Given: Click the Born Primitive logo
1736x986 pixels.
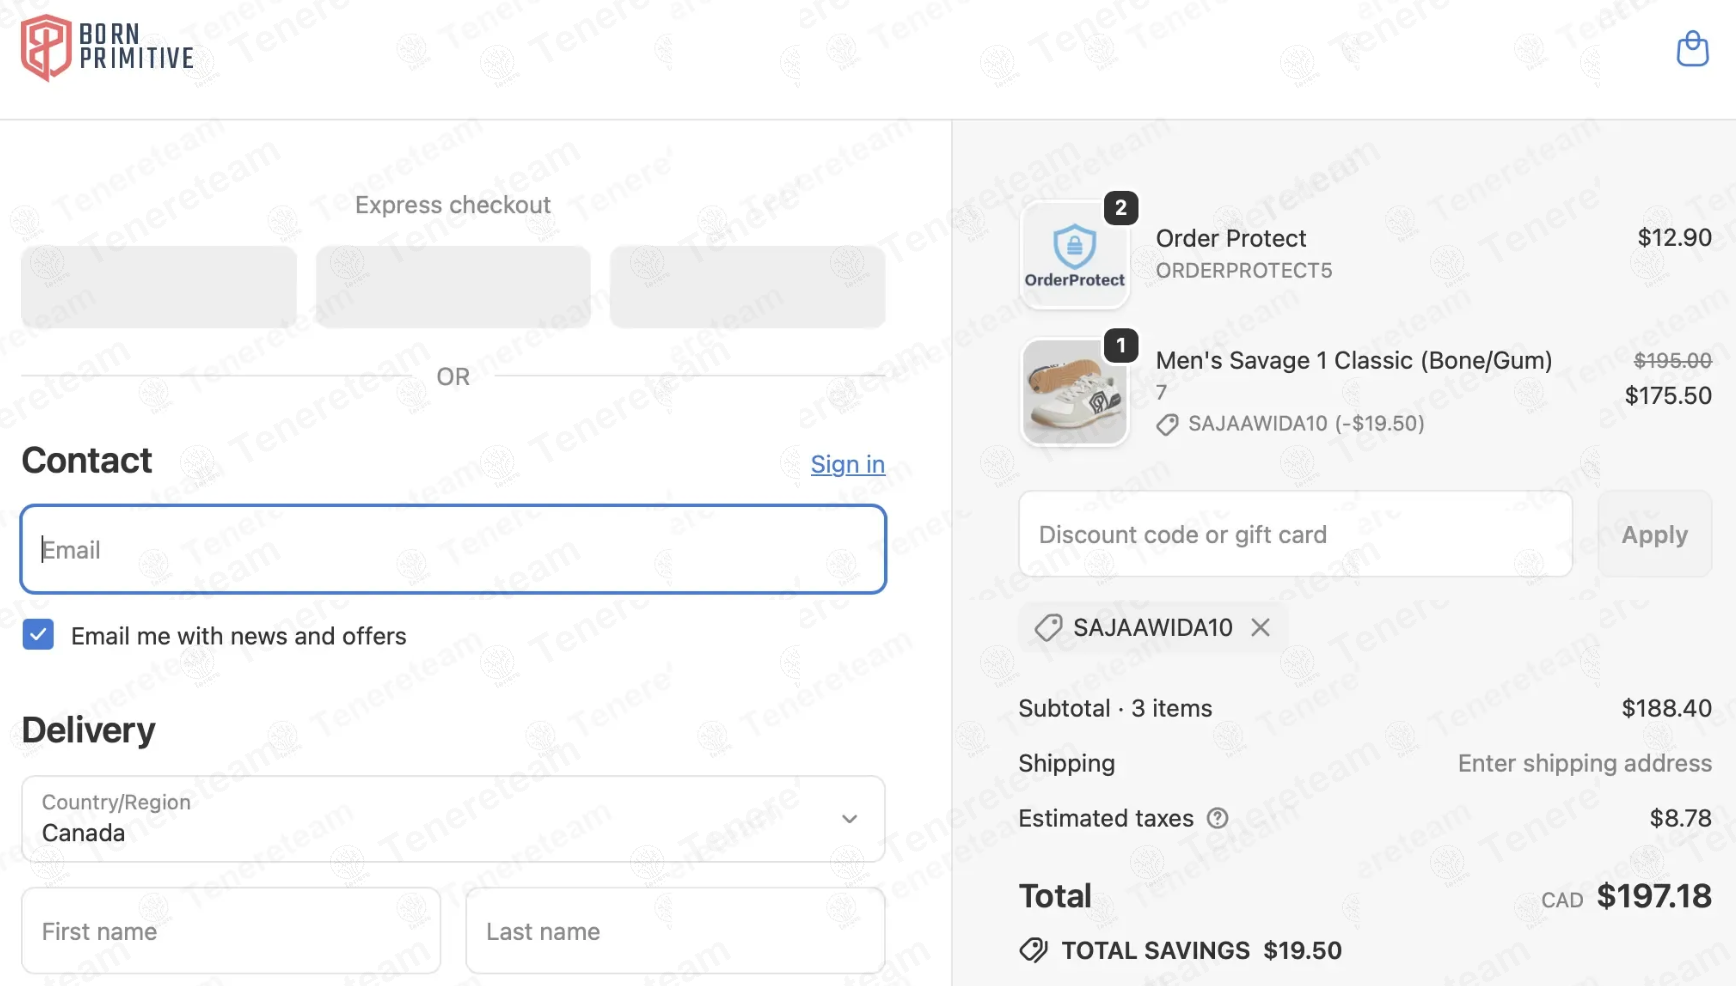Looking at the screenshot, I should pyautogui.click(x=107, y=48).
